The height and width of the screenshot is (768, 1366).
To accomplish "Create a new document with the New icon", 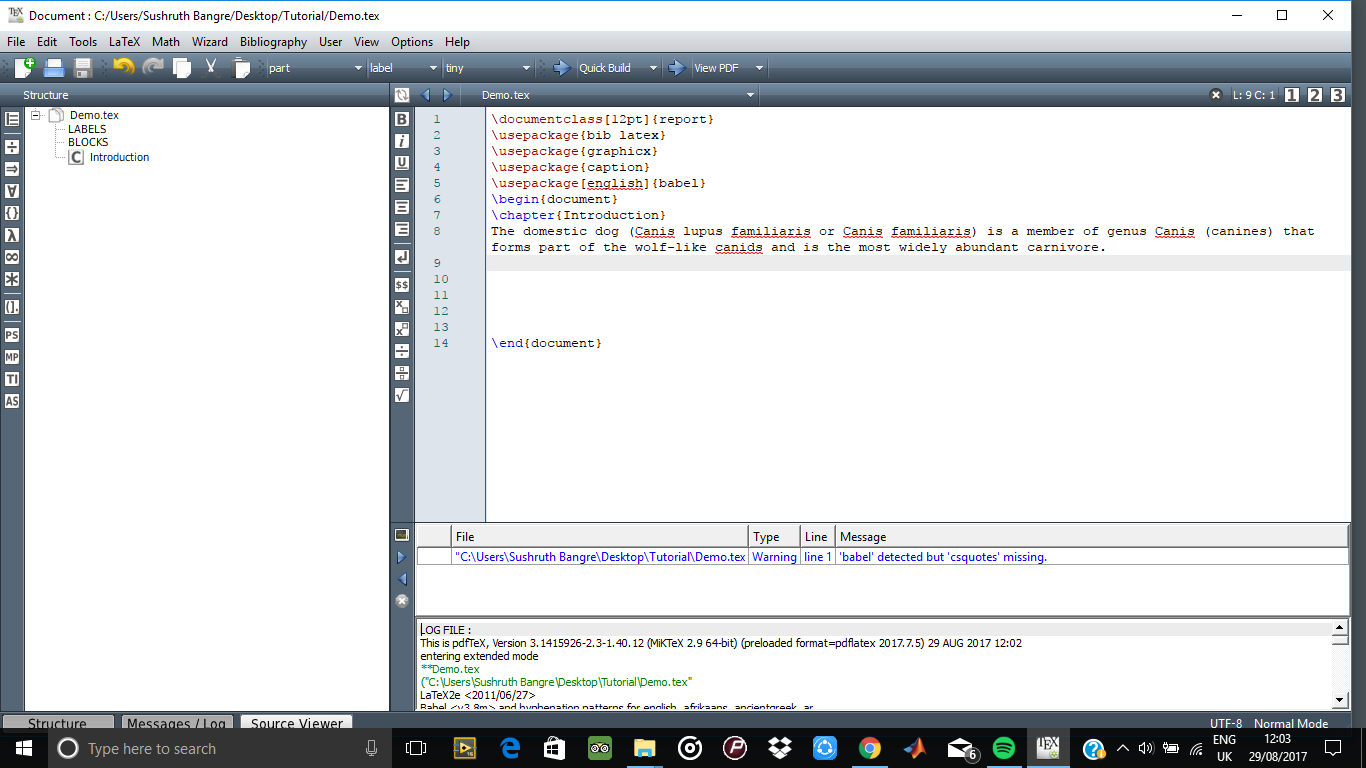I will [24, 68].
